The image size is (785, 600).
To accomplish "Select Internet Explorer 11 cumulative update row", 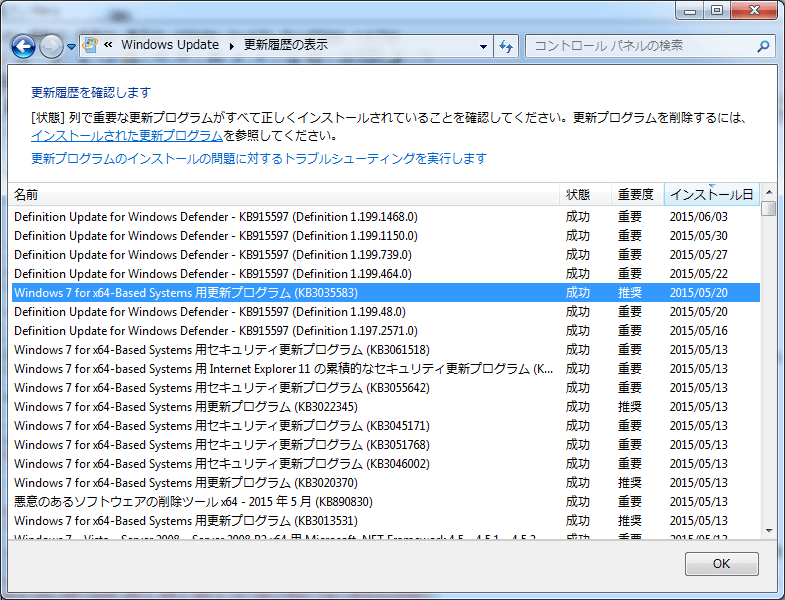I will point(386,369).
